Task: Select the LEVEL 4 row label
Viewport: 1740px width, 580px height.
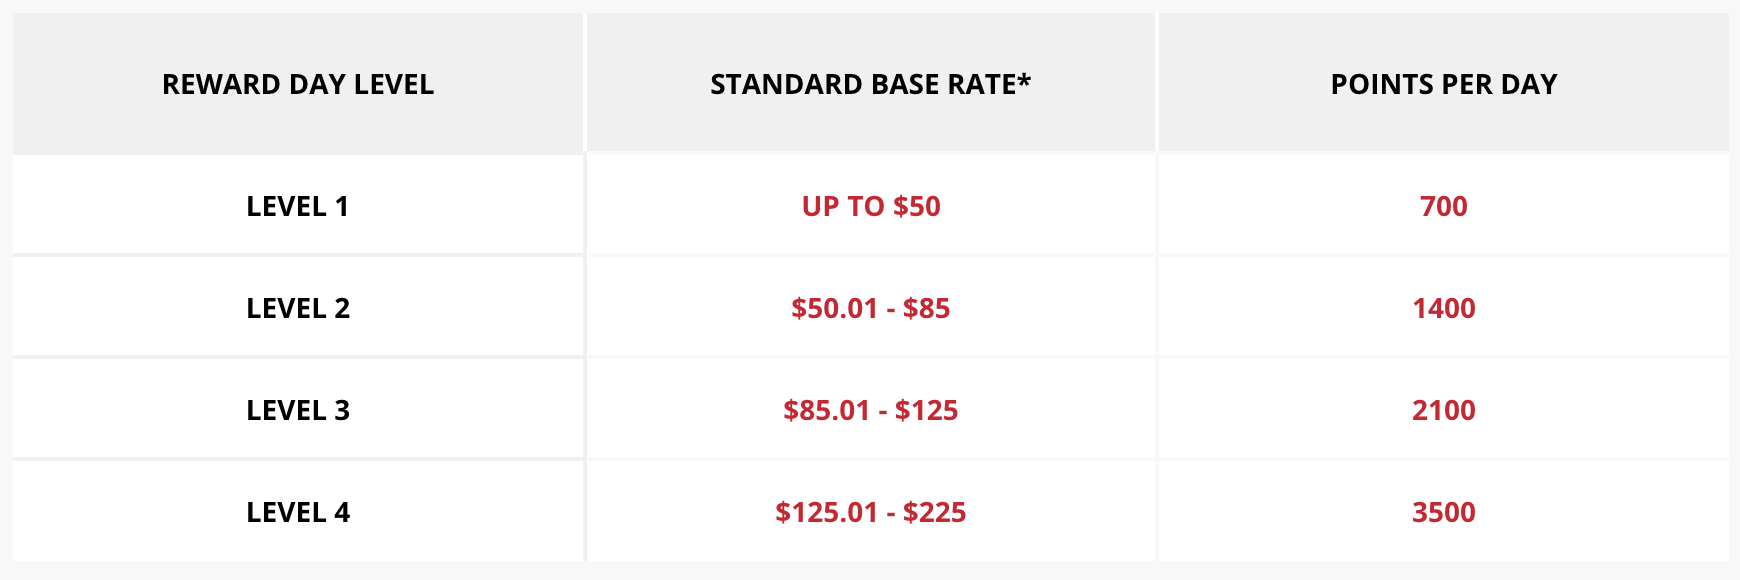Action: (298, 512)
